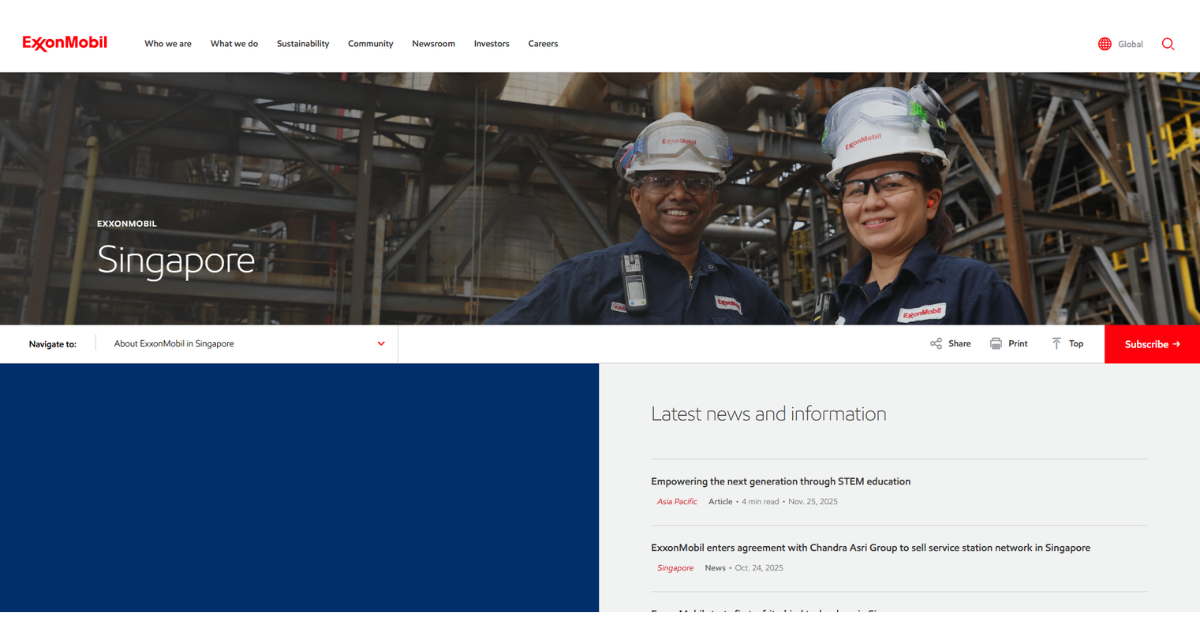Click the Print printer icon
1200x628 pixels.
click(996, 344)
